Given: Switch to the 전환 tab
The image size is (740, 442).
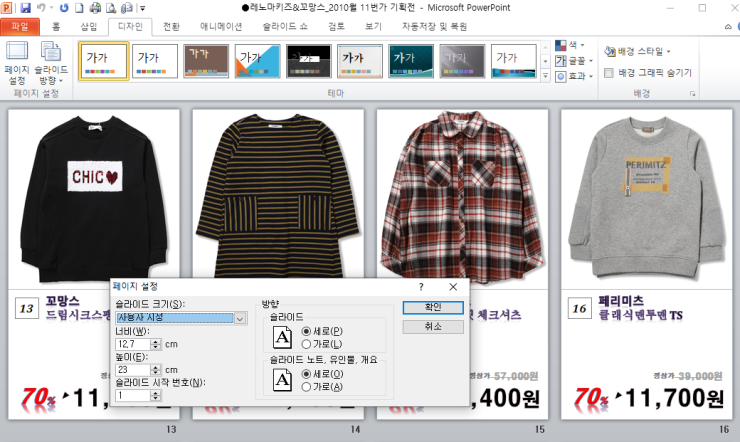Looking at the screenshot, I should pos(171,26).
